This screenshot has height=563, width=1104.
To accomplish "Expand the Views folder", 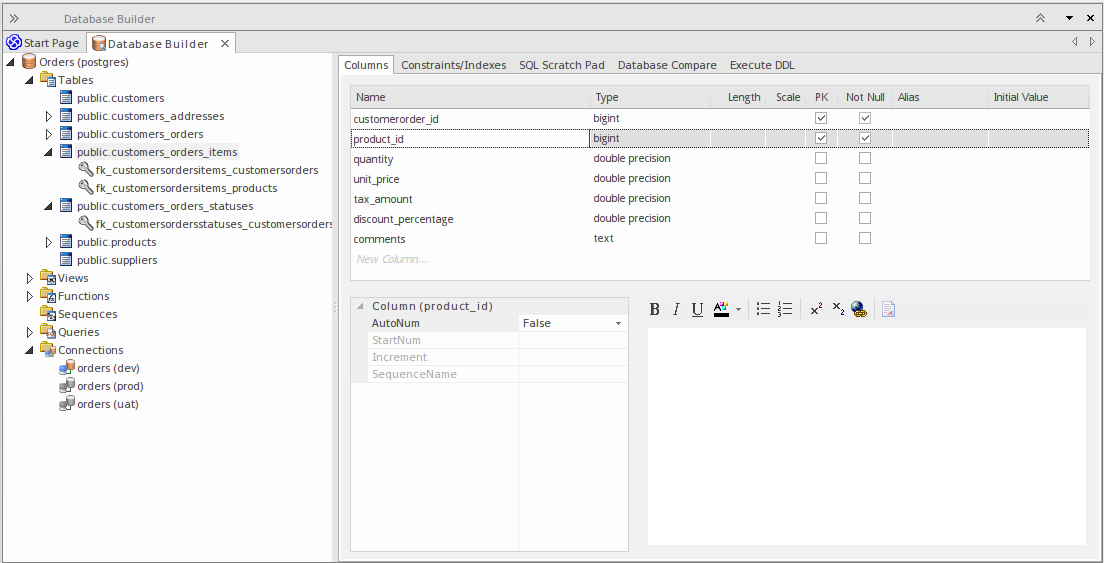I will [x=30, y=278].
